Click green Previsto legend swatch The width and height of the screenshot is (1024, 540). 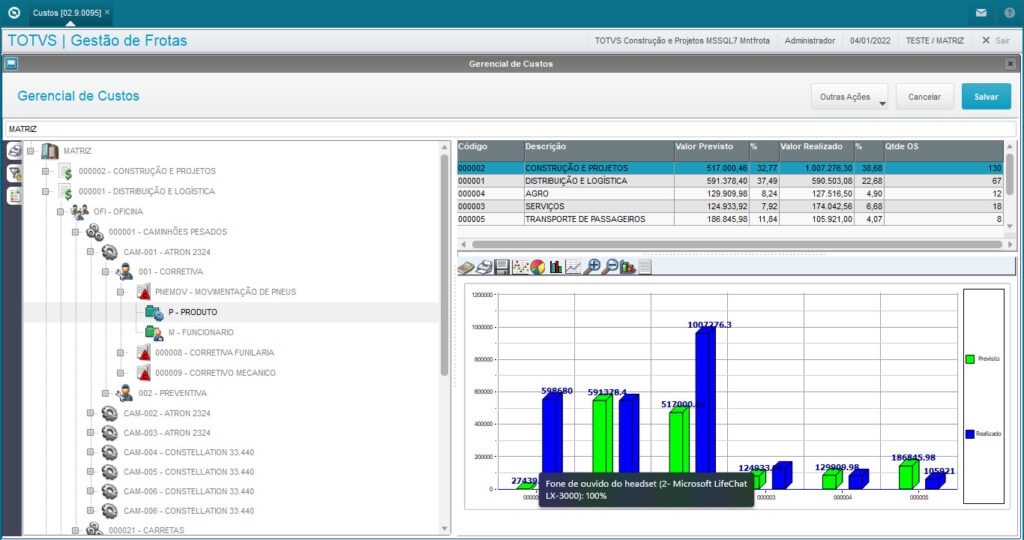(970, 359)
